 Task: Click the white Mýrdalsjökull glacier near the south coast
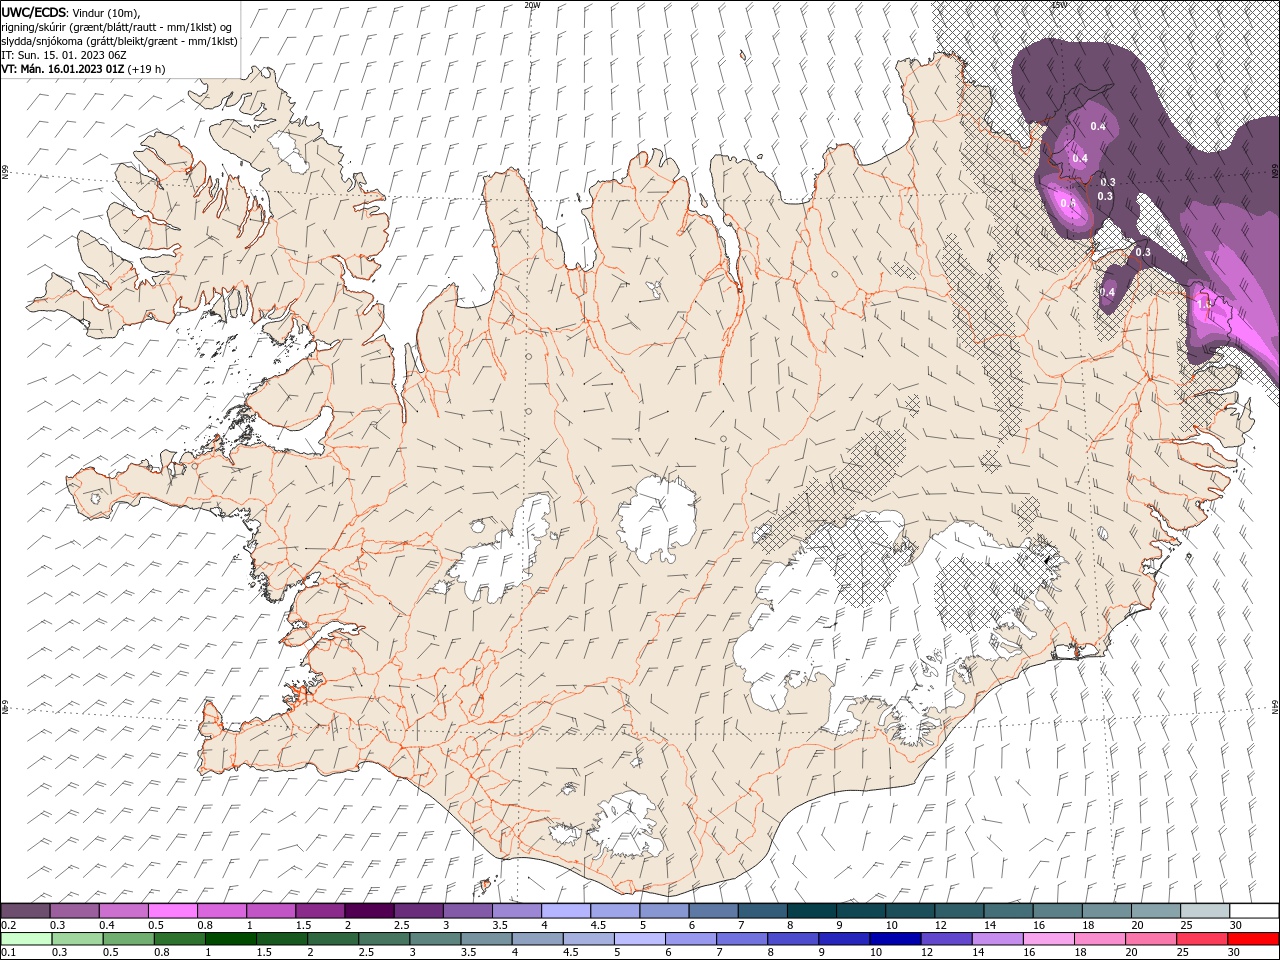coord(627,826)
